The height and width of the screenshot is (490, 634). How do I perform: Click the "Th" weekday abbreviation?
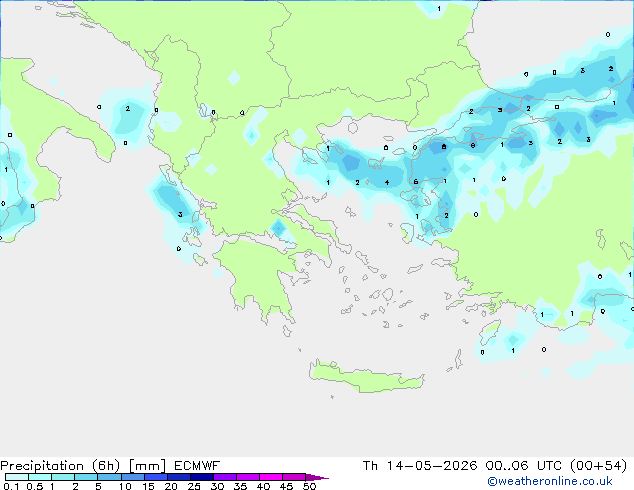tap(370, 466)
